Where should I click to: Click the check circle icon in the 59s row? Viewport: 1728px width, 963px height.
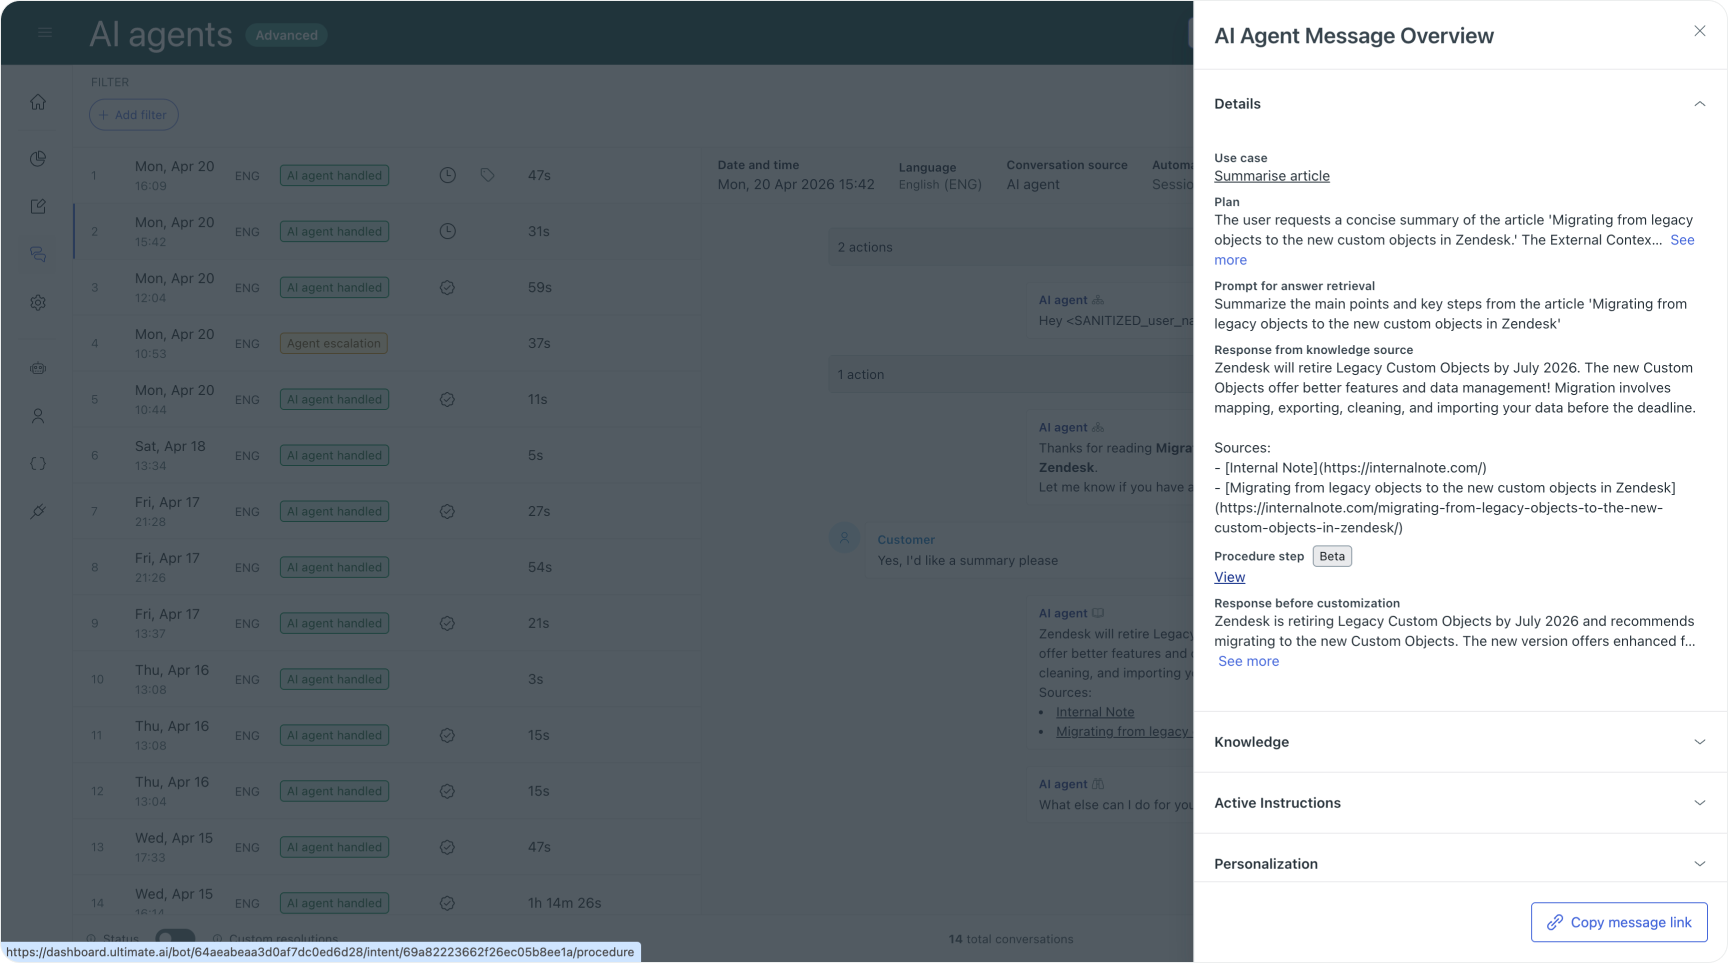[x=448, y=287]
